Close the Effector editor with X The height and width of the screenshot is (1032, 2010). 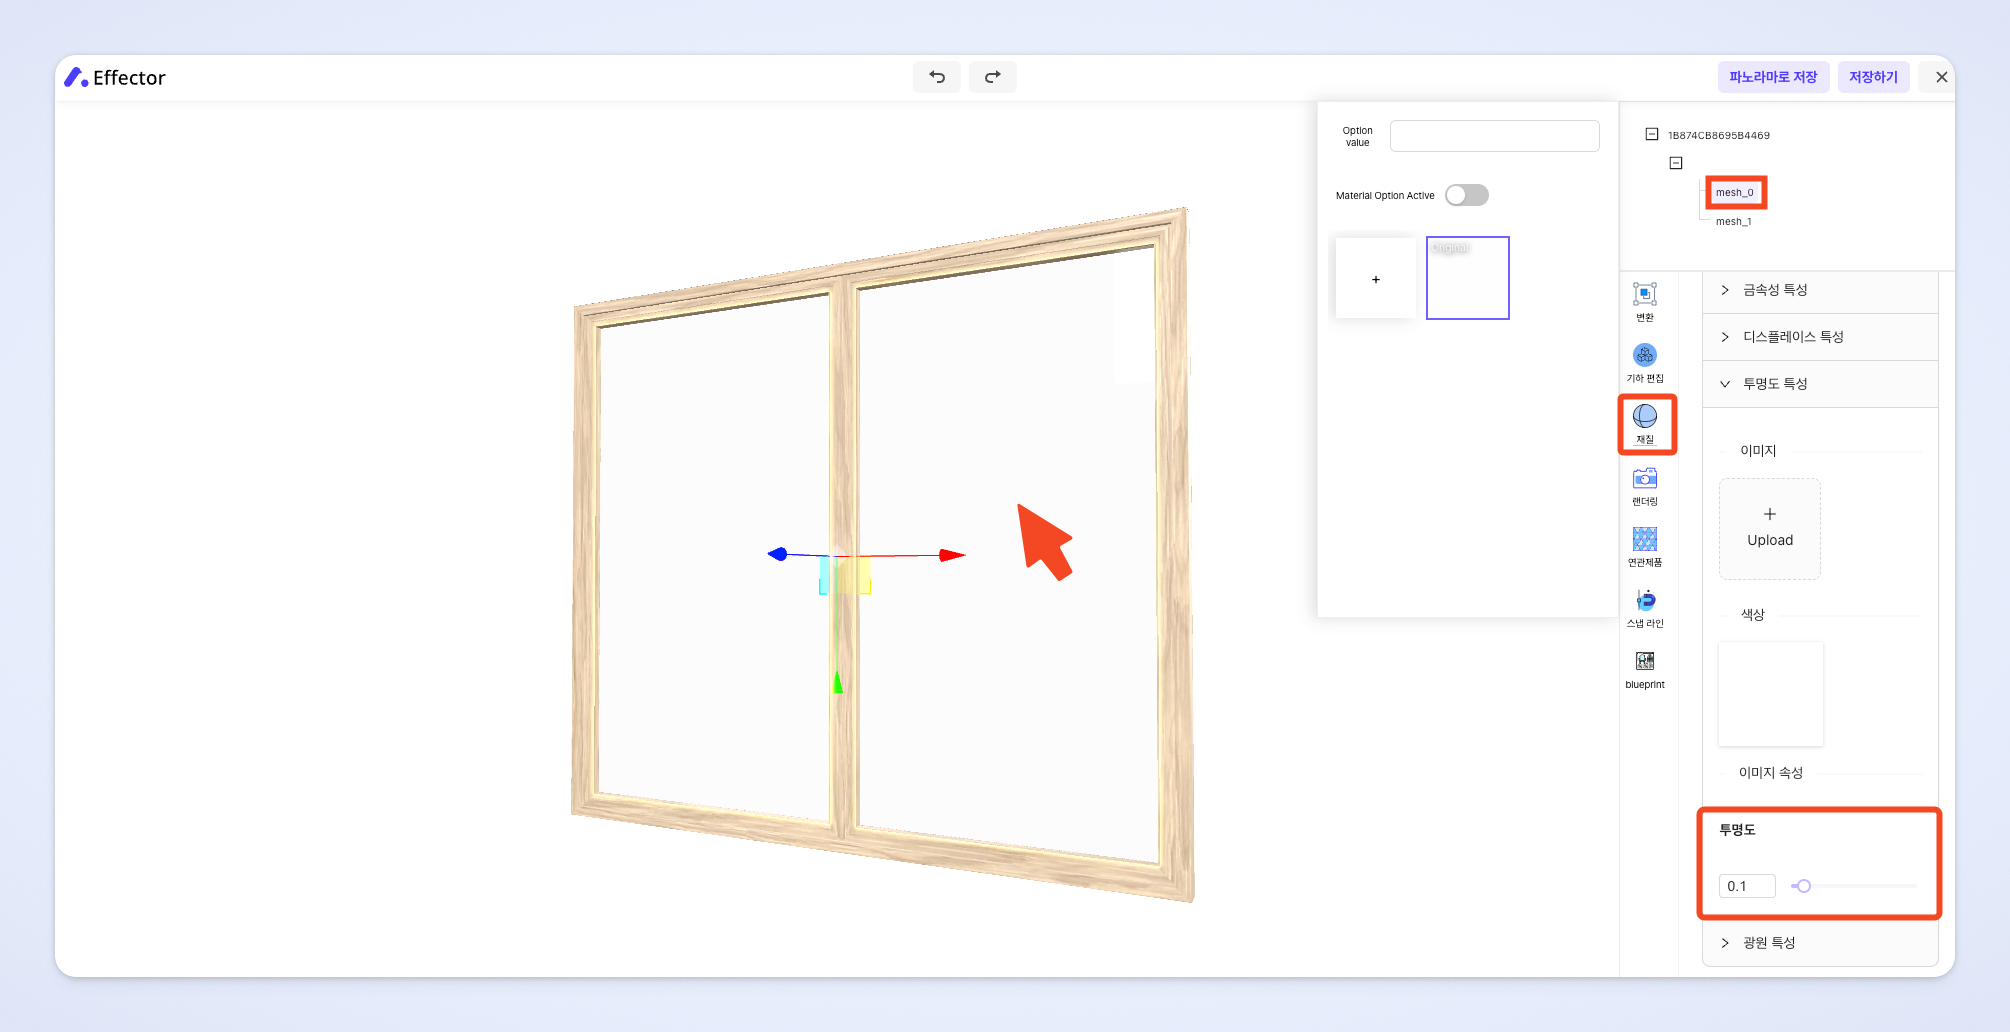click(x=1941, y=77)
